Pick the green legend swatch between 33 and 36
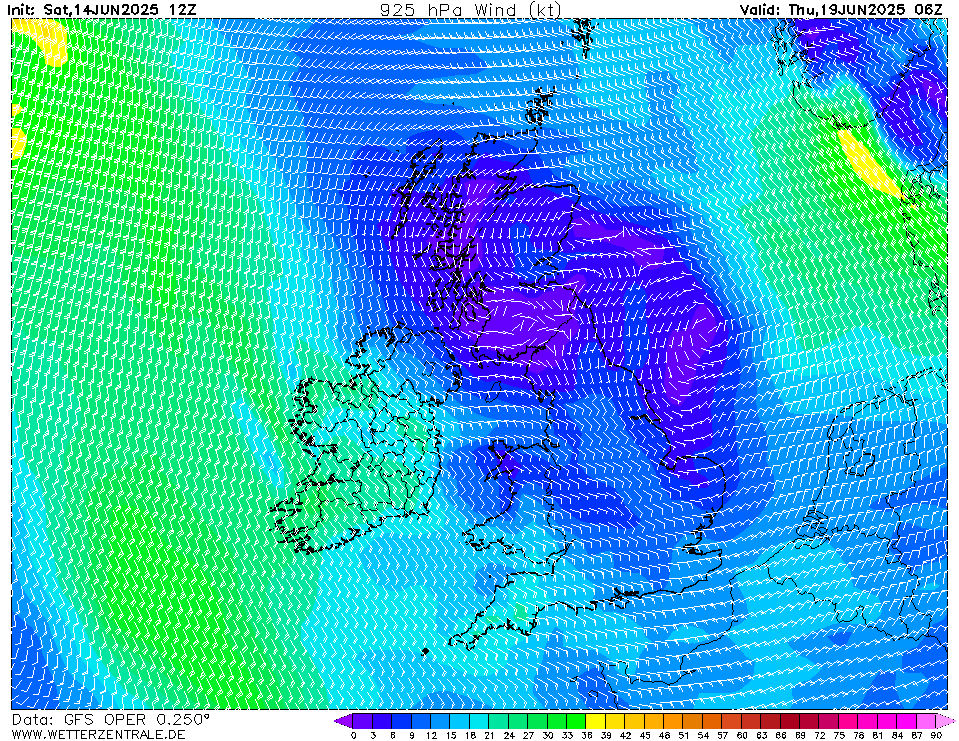The image size is (959, 741). click(576, 721)
